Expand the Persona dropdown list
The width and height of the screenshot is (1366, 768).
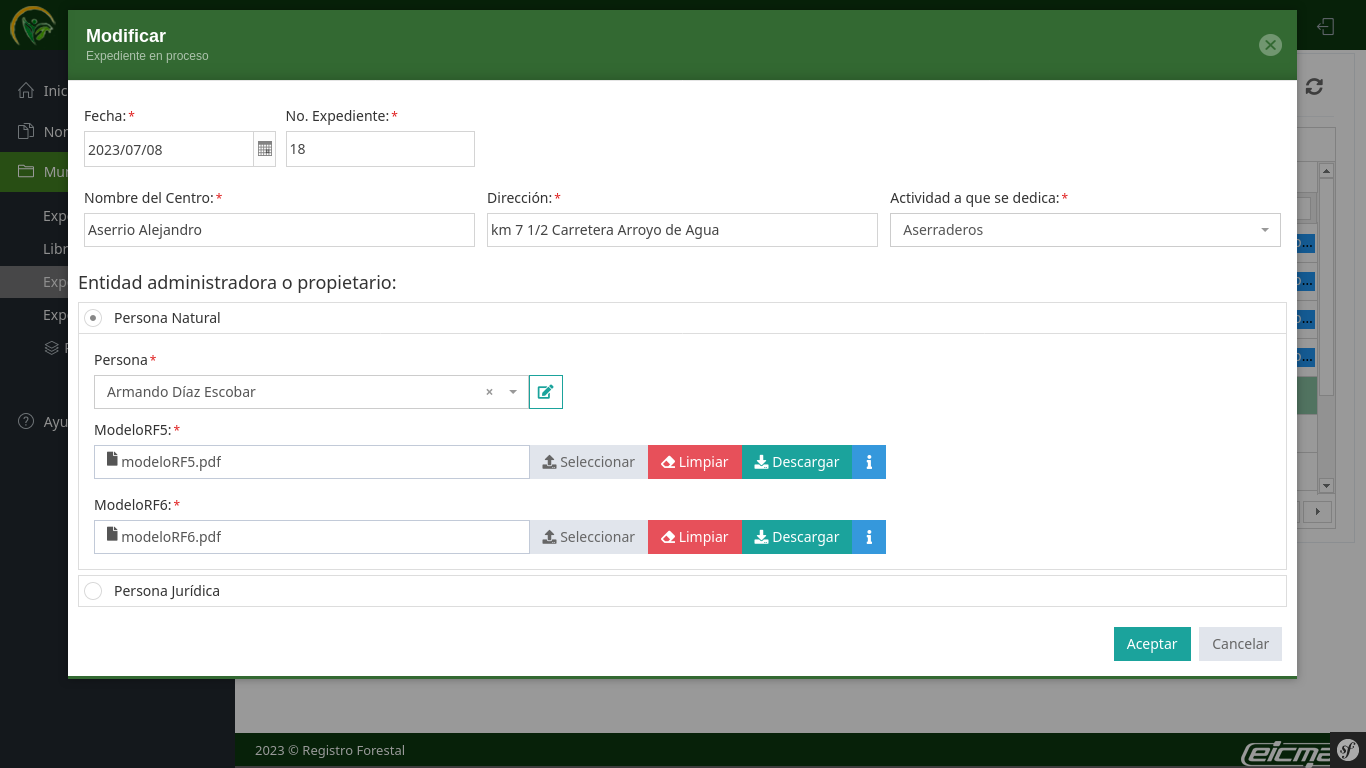[x=513, y=392]
